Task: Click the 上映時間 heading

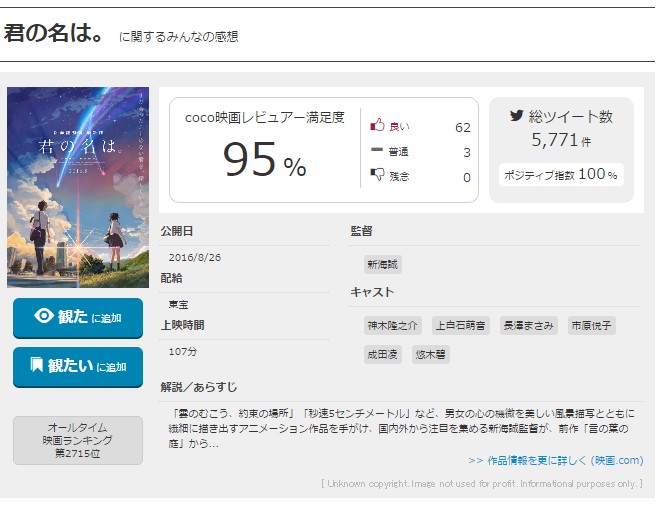Action: click(182, 325)
